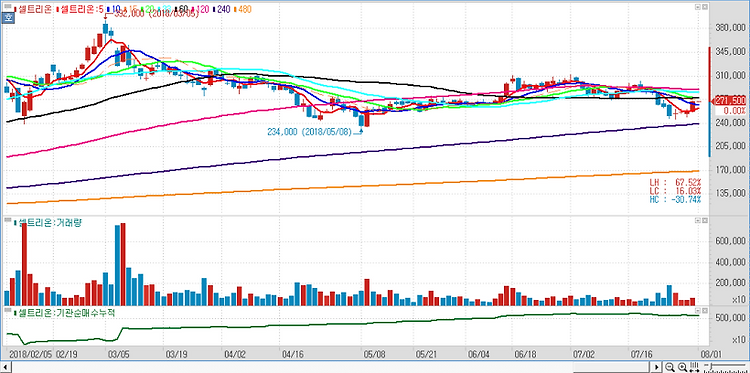The image size is (750, 373).
Task: Click the 셀트리온:거래량 volume legend
Action: coord(48,223)
